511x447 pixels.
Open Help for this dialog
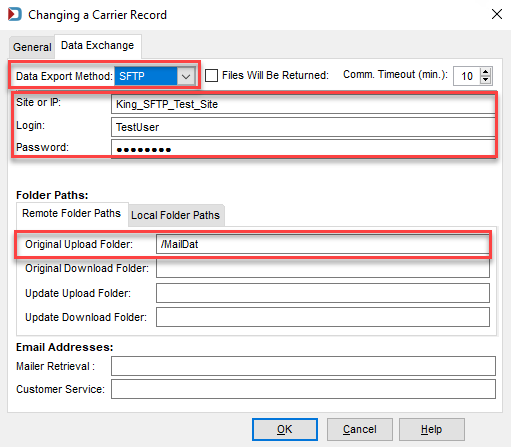click(x=432, y=429)
